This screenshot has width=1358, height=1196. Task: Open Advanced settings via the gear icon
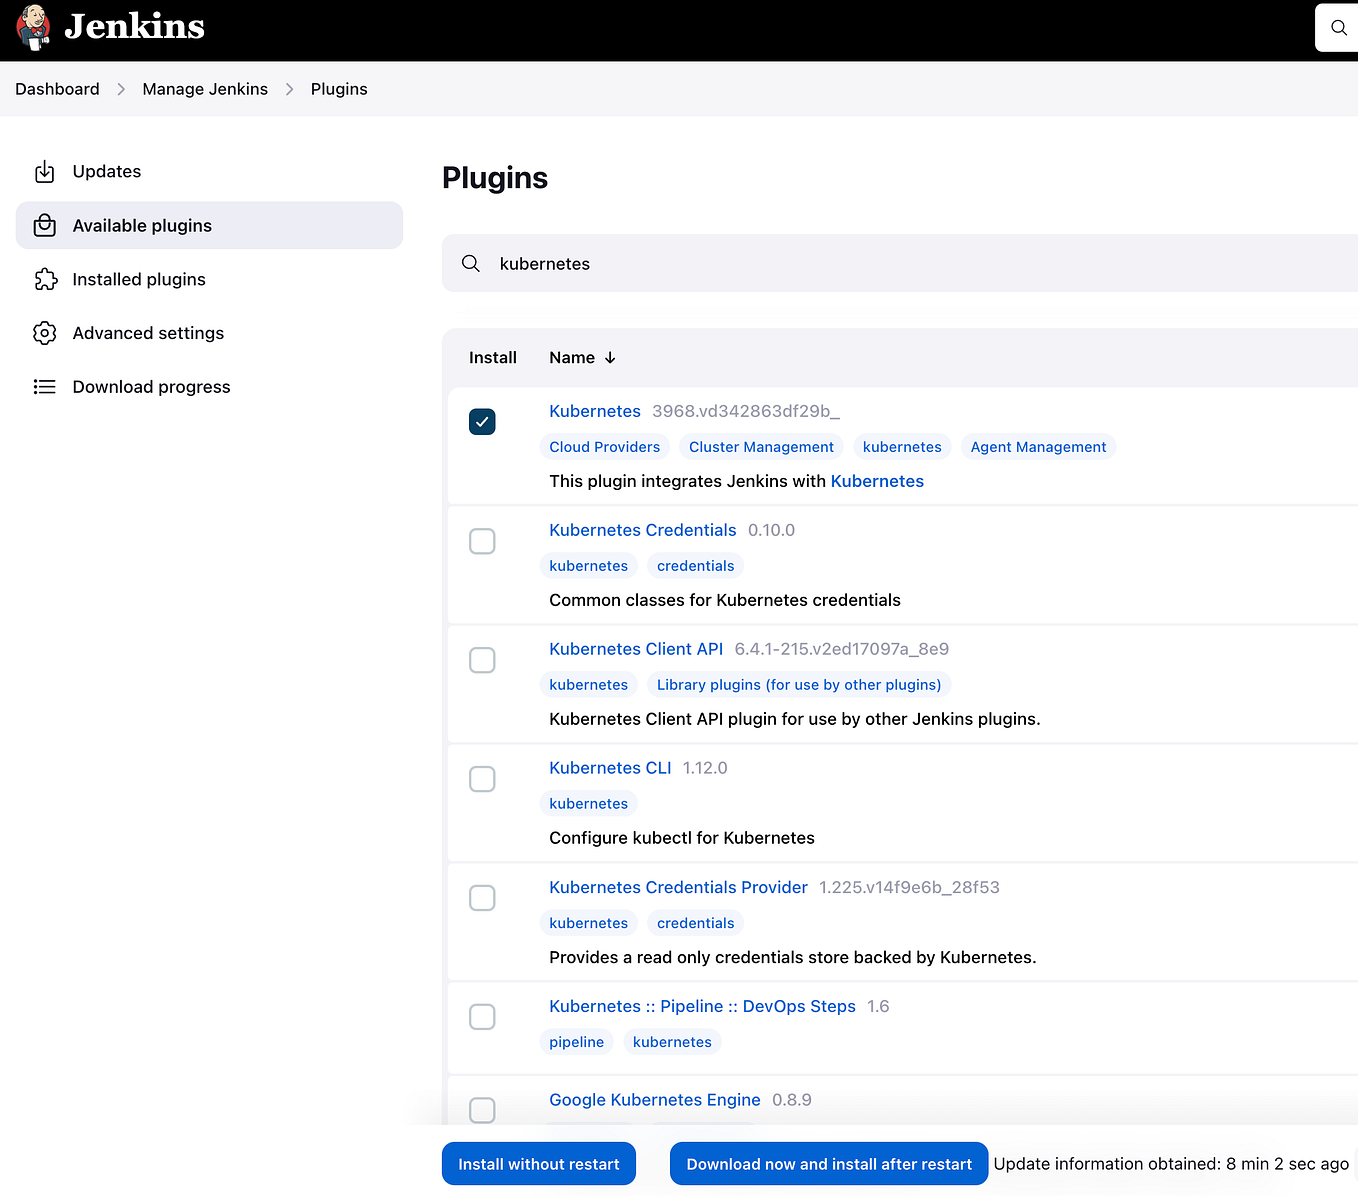(45, 332)
